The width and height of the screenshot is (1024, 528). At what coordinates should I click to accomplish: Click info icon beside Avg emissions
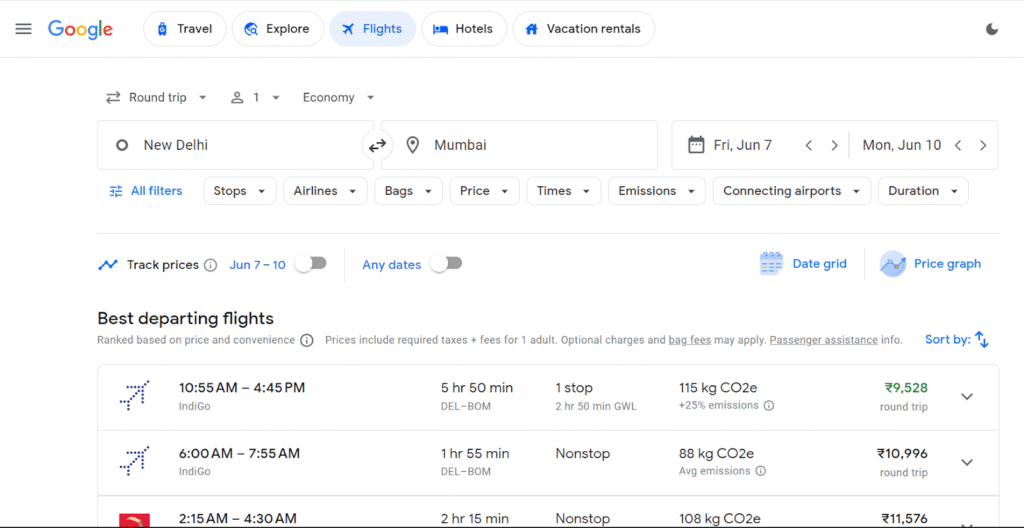tap(761, 470)
